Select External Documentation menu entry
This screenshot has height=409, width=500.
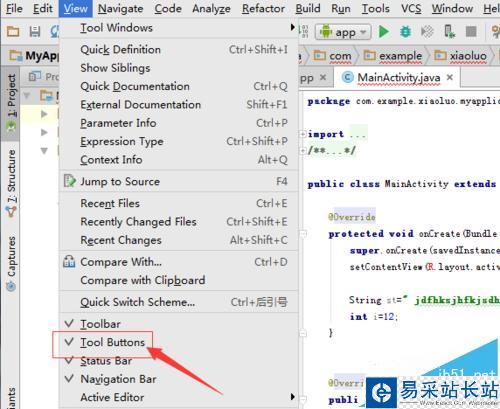(x=179, y=105)
